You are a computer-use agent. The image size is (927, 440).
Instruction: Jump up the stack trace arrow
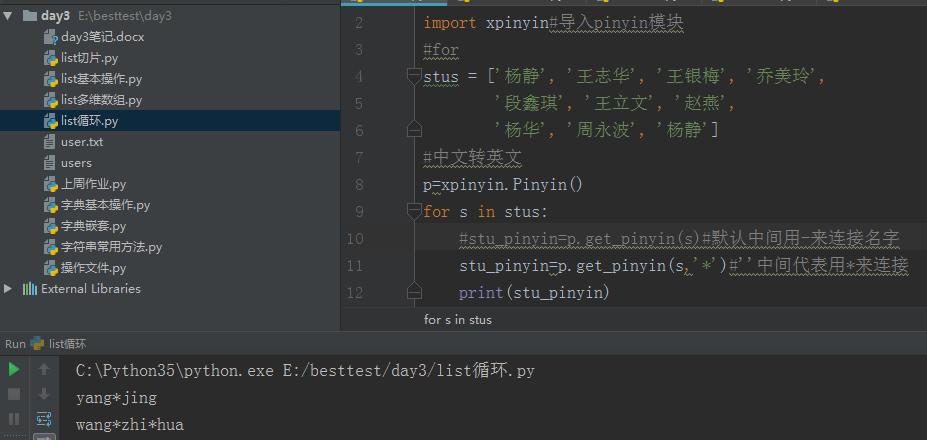coord(44,370)
